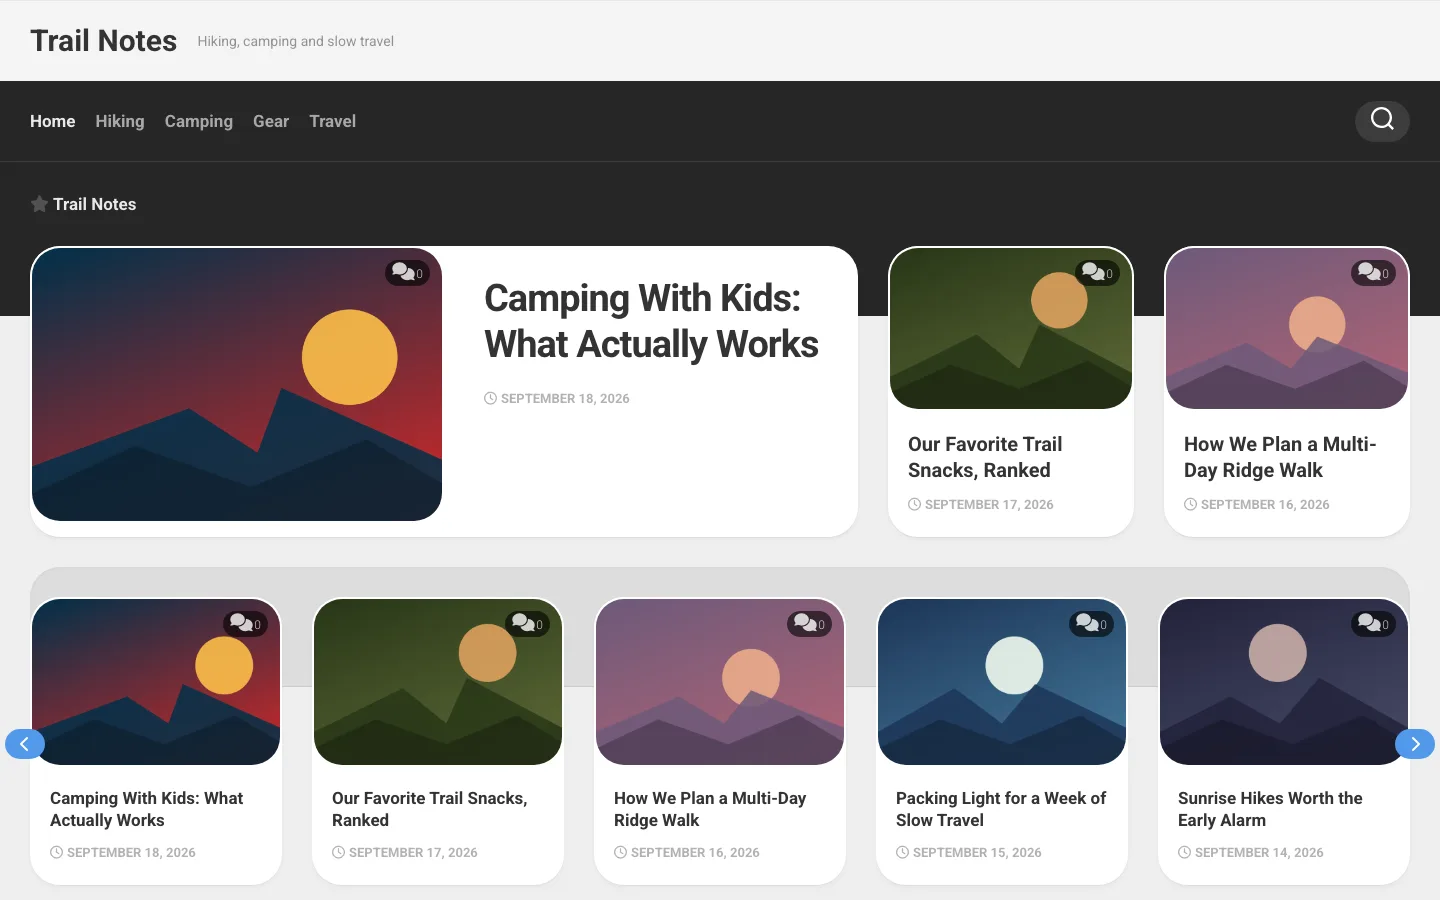Screen dimensions: 1440x900
Task: Click the Trail Notes section heading
Action: [95, 204]
